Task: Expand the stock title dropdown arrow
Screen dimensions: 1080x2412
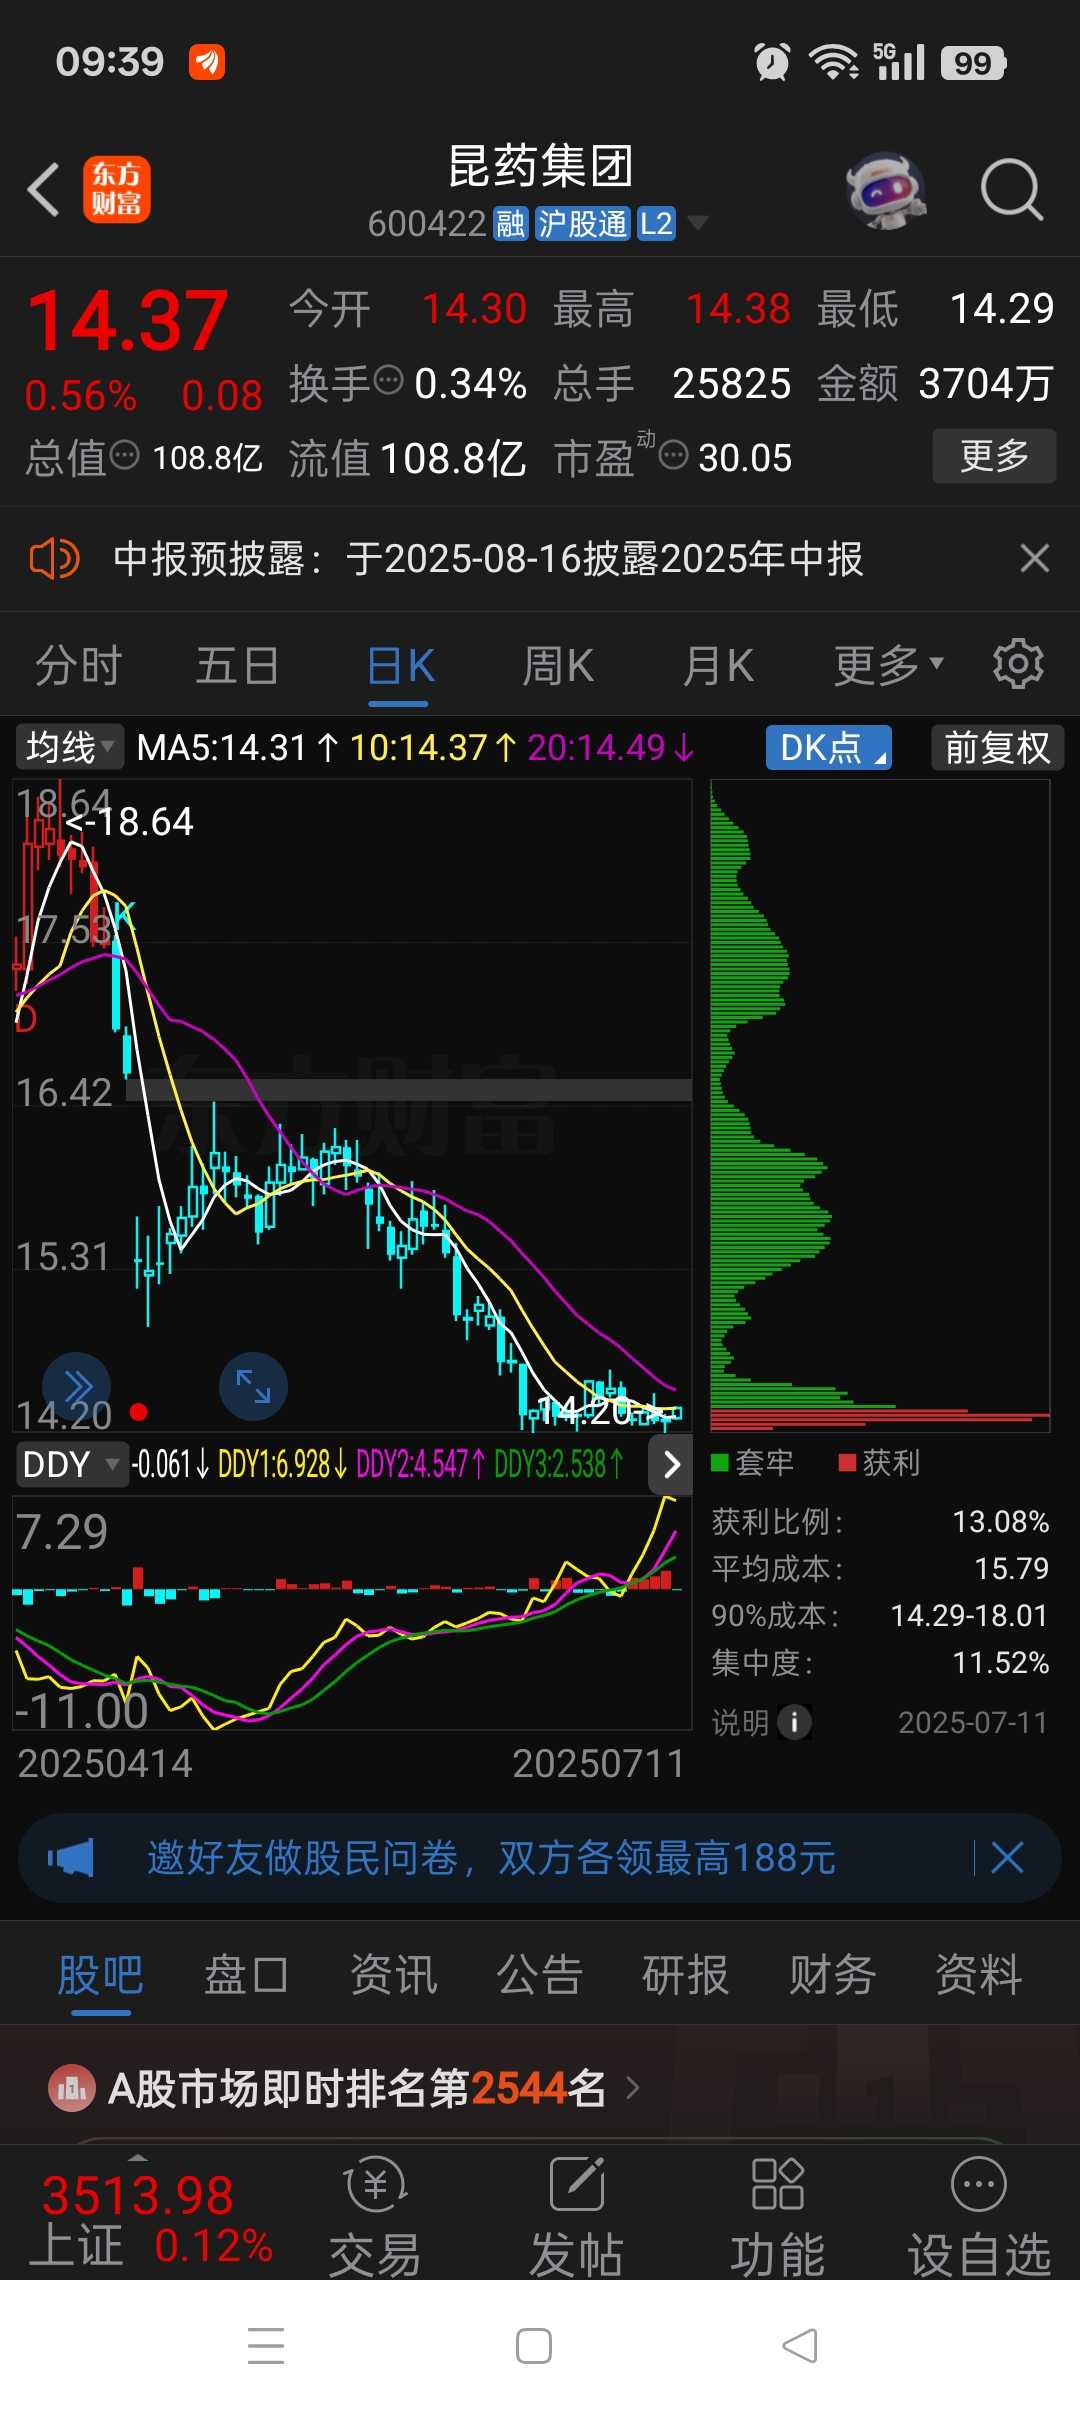Action: (x=697, y=223)
